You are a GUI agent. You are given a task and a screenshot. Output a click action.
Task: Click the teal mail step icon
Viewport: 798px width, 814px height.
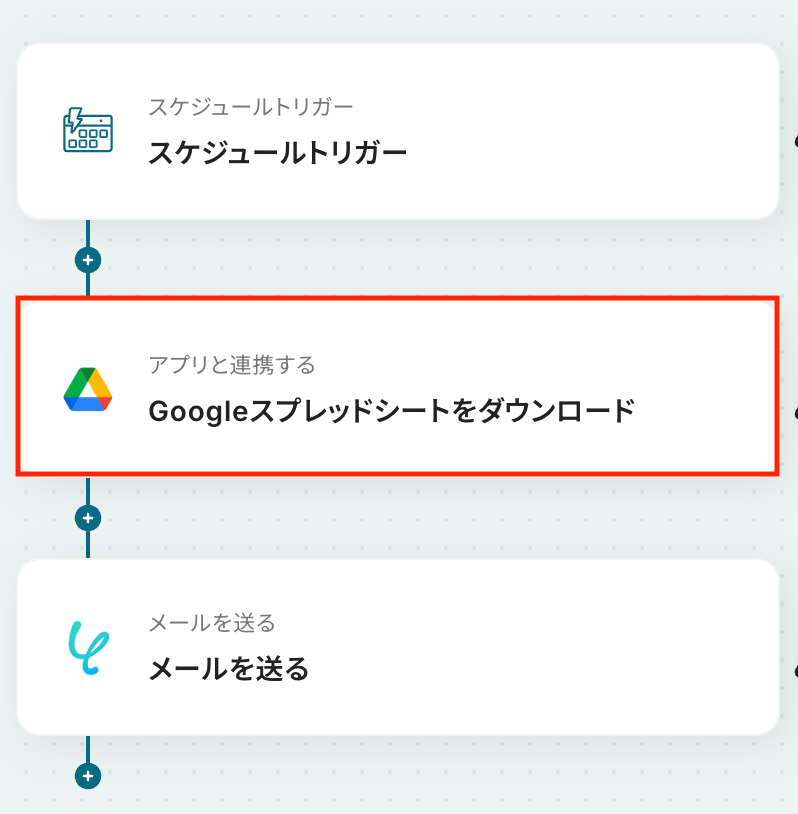pos(87,647)
